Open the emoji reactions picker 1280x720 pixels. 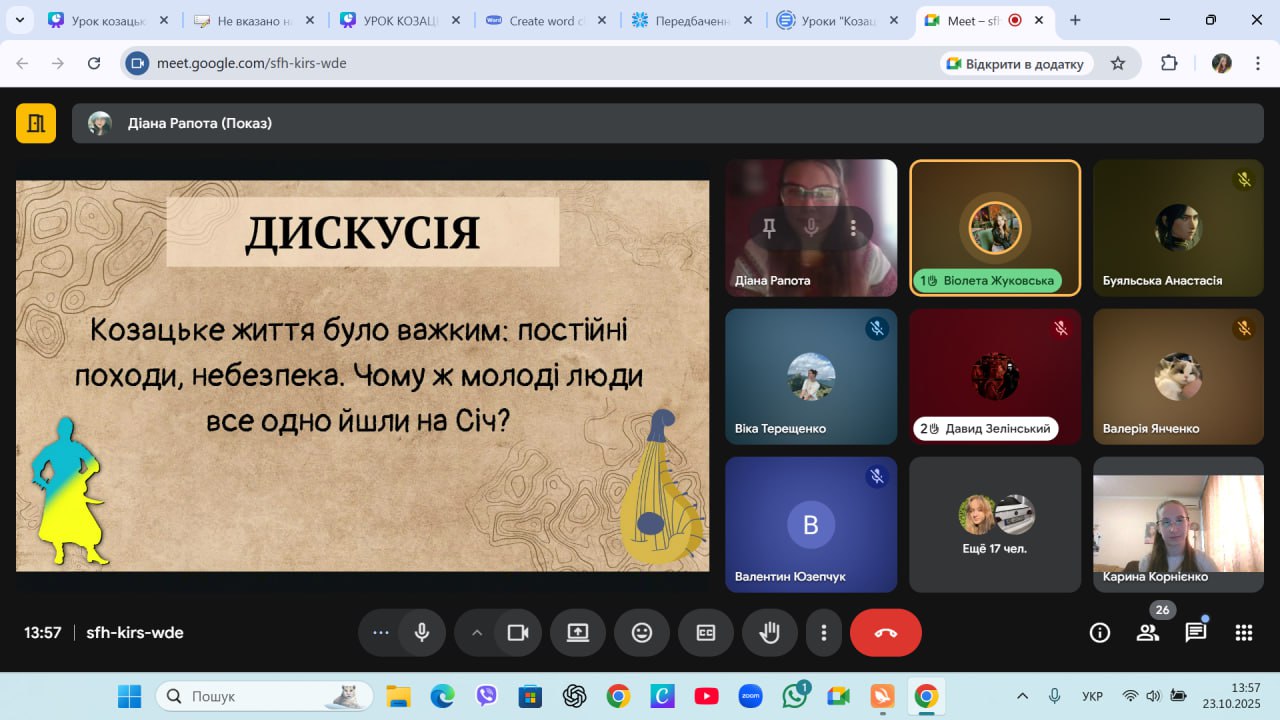point(641,633)
